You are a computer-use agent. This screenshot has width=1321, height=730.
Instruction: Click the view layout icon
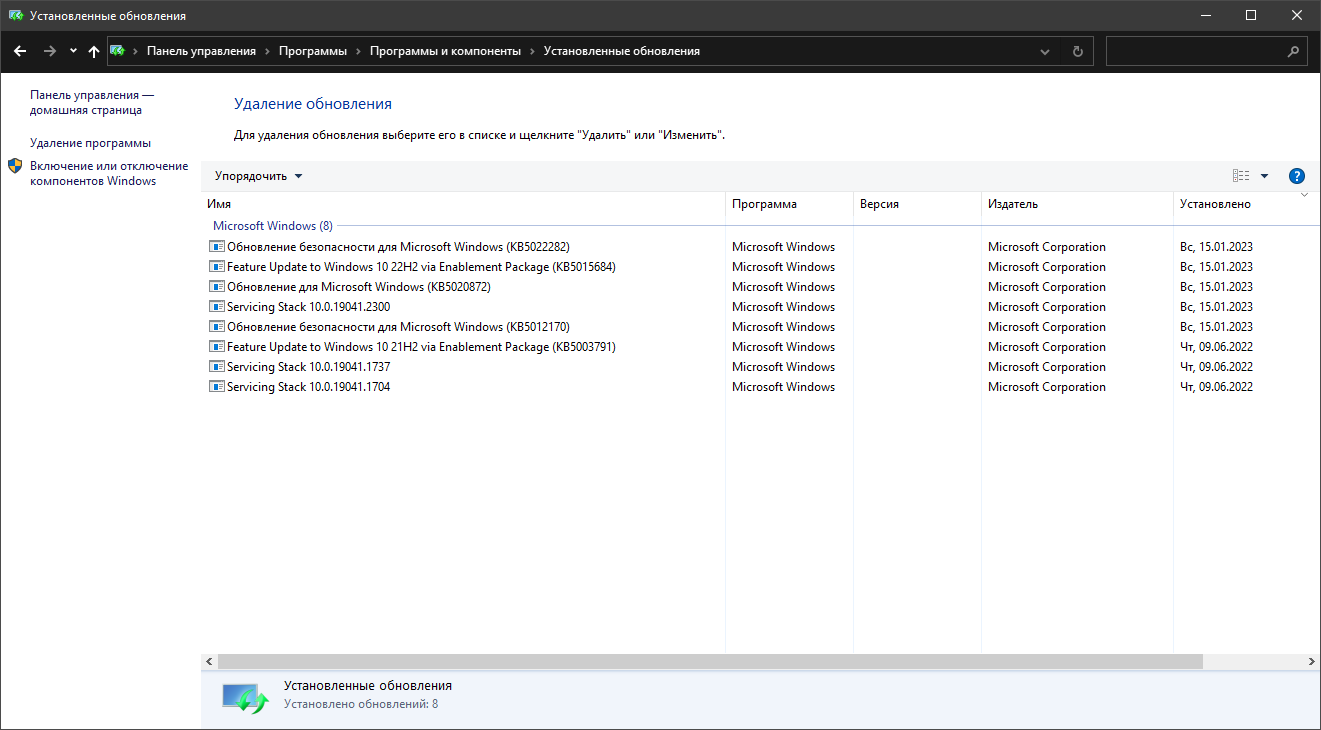click(1241, 176)
